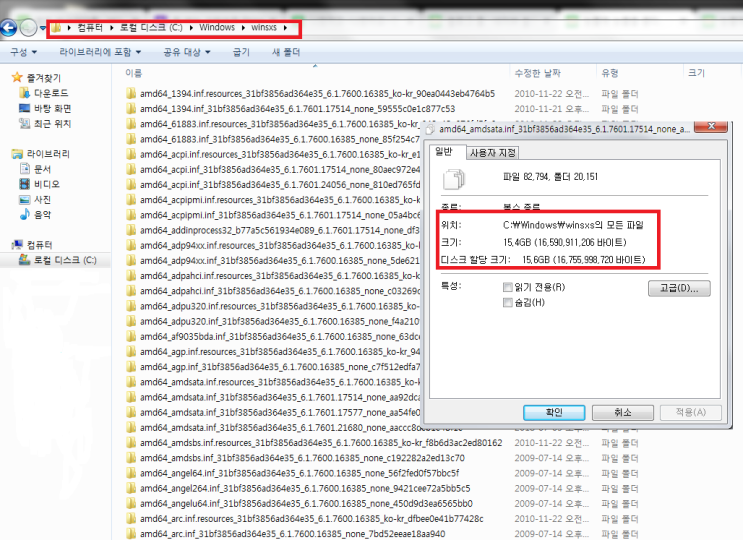Open the 구성 toolbar menu
The image size is (743, 540).
tap(24, 52)
